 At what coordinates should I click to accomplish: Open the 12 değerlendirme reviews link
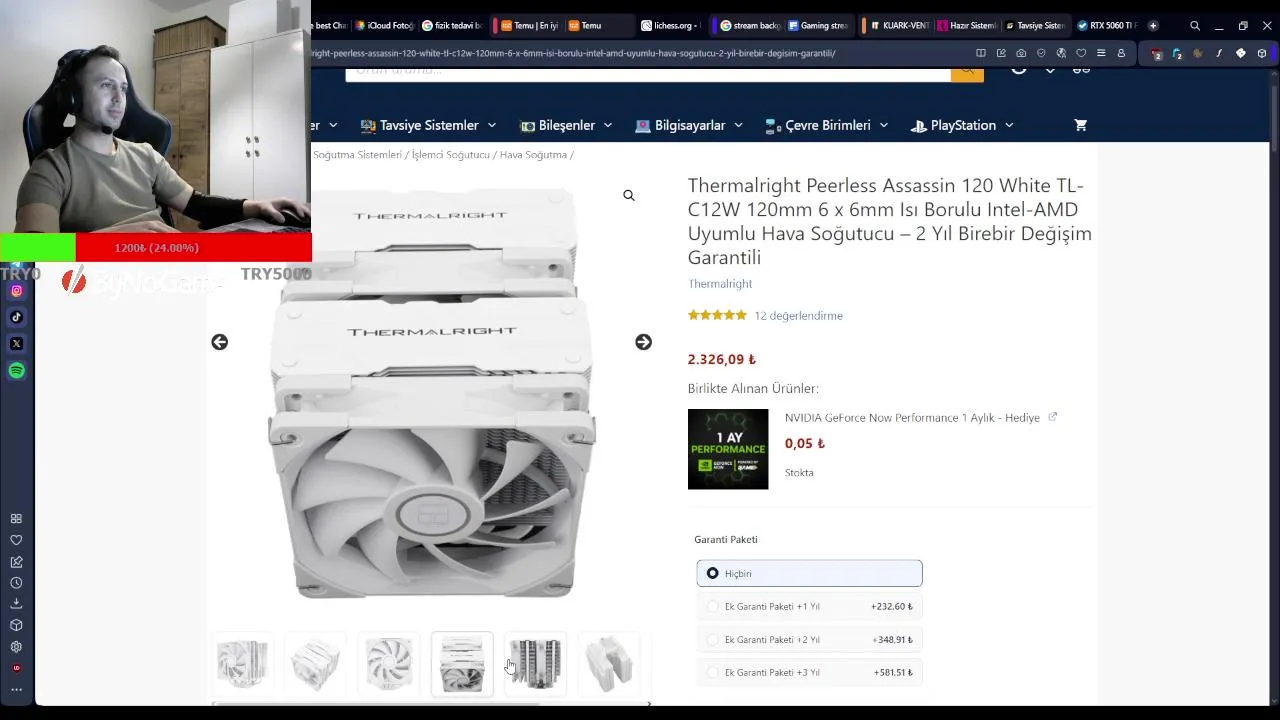tap(798, 315)
